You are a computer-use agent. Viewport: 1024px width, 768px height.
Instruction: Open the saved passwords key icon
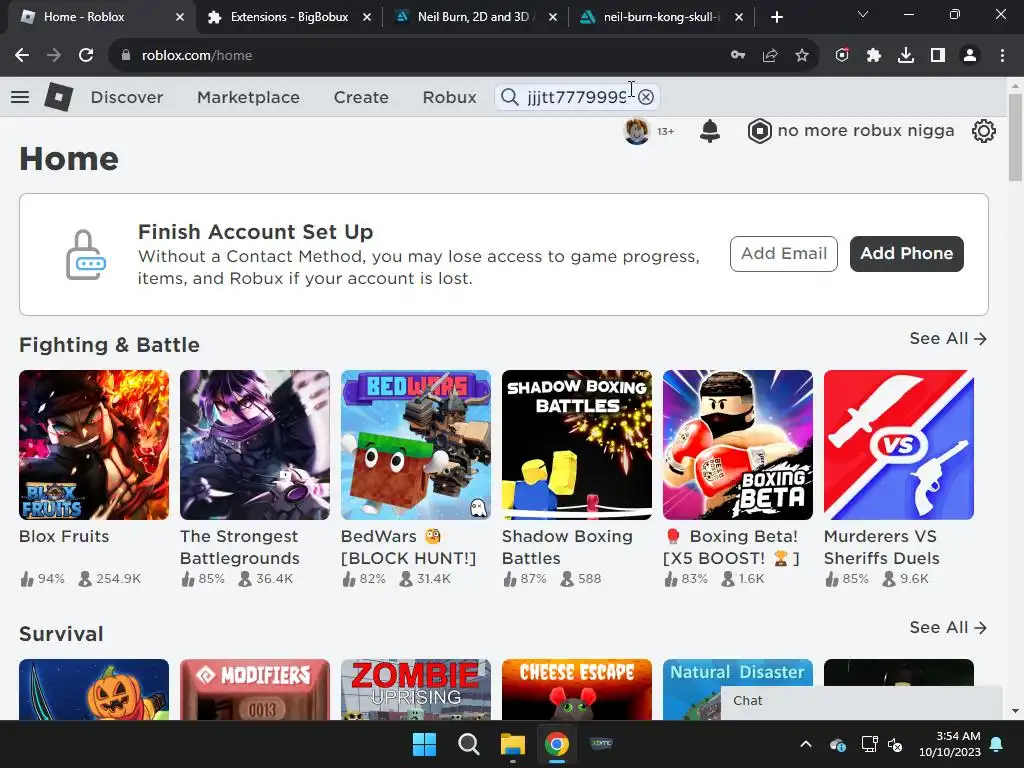point(738,56)
